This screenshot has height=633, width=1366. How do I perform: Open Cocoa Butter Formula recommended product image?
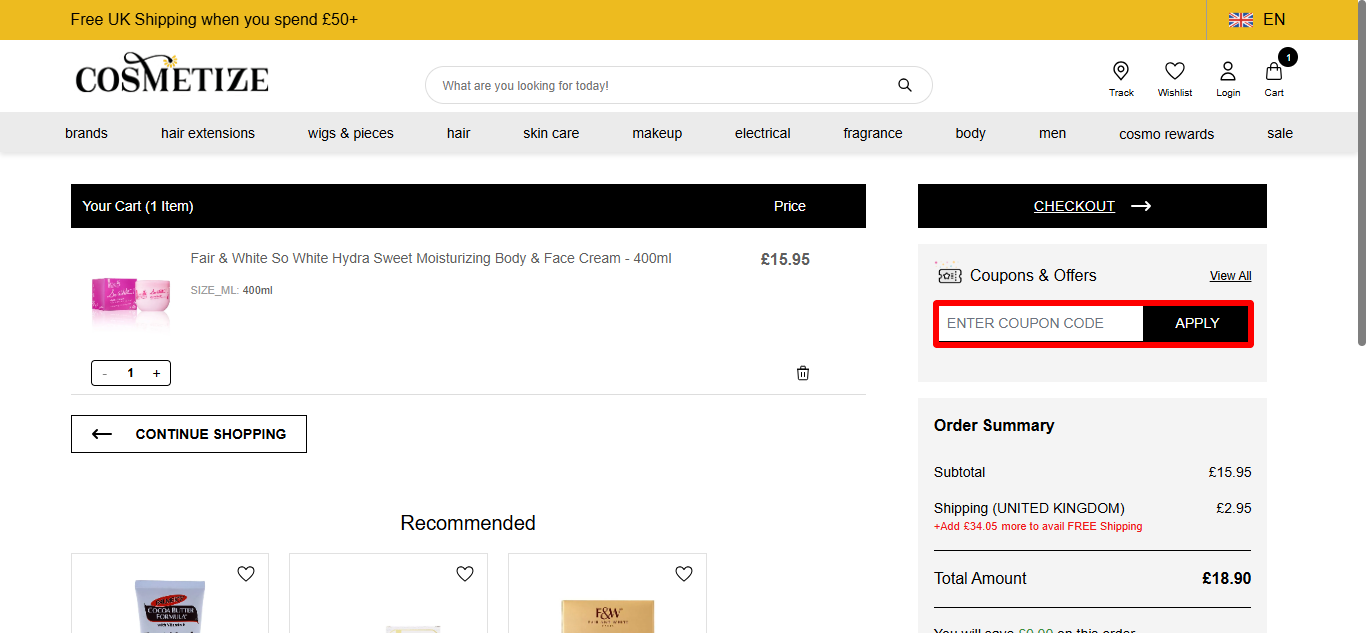click(x=170, y=607)
